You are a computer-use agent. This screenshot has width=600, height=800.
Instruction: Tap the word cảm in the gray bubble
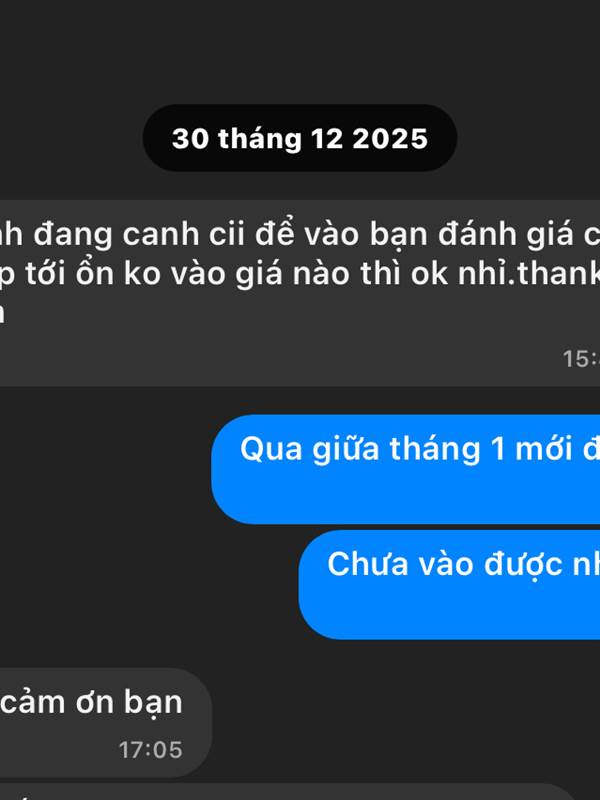[x=34, y=703]
